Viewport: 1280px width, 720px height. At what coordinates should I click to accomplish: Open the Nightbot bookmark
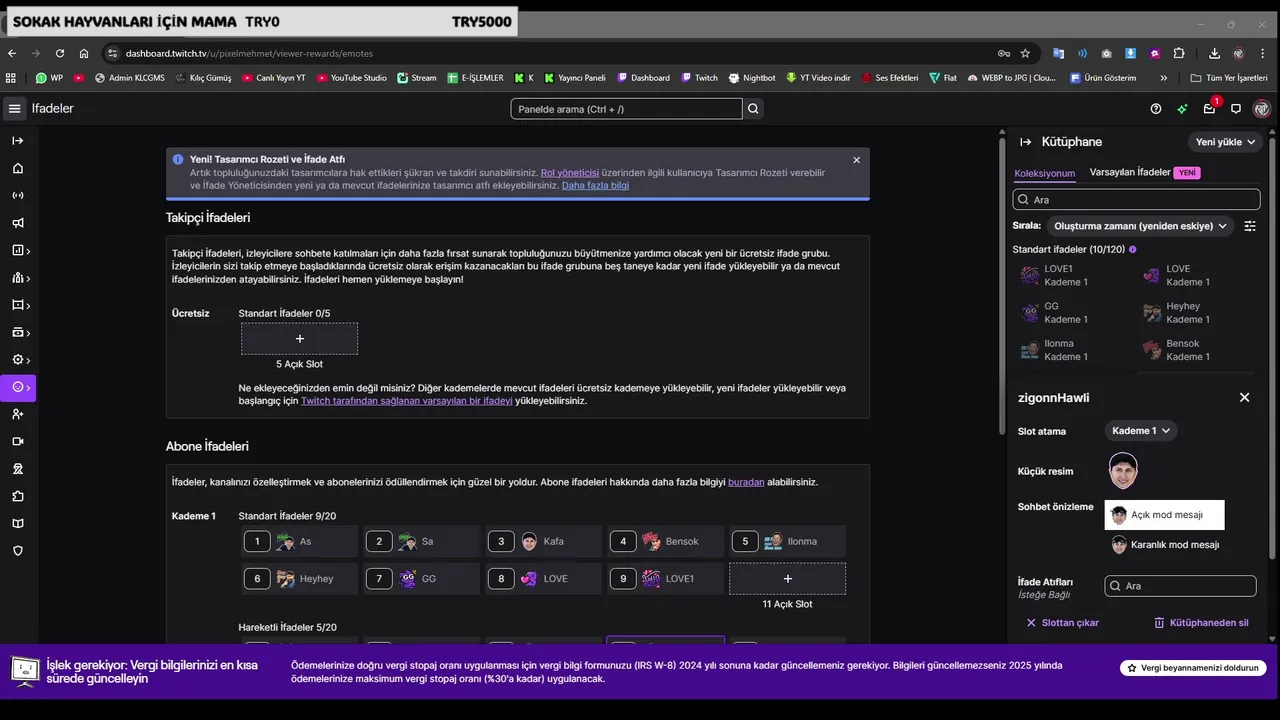click(751, 77)
